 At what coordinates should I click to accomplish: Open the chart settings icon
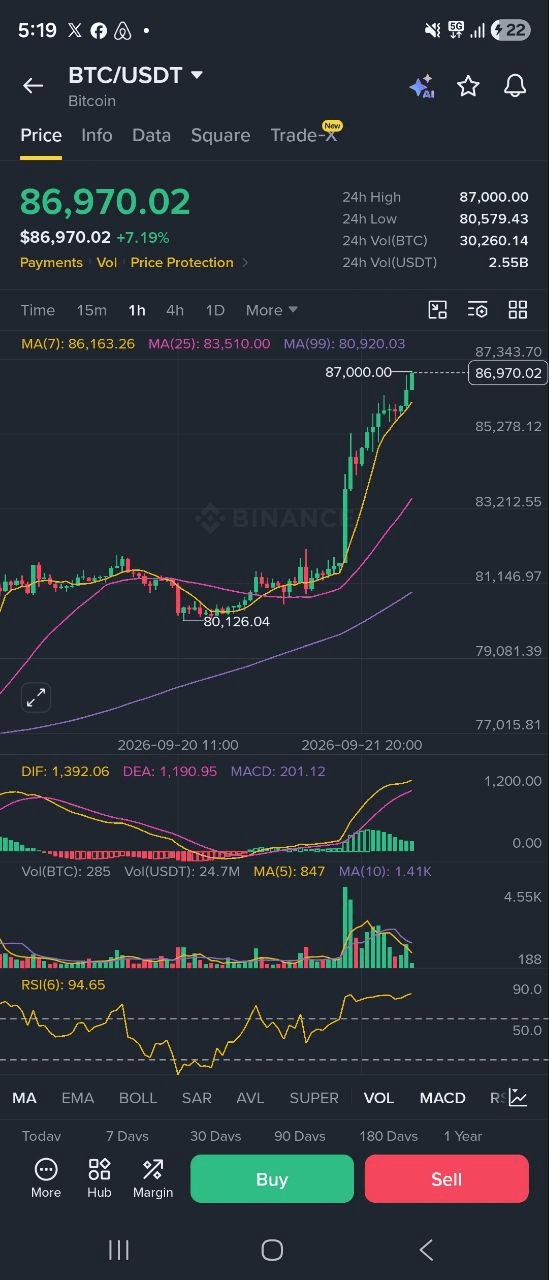tap(478, 310)
